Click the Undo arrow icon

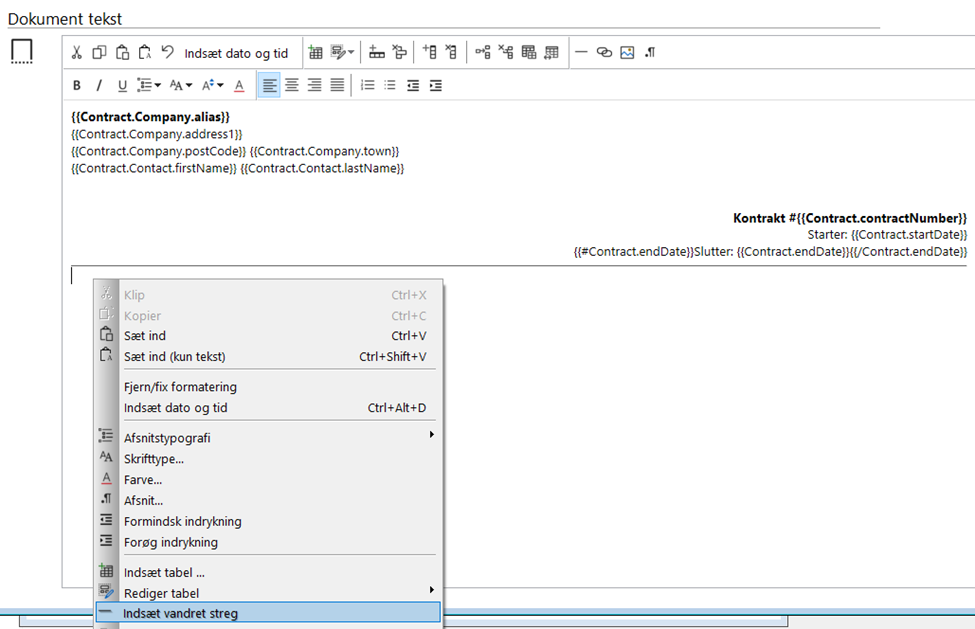[167, 52]
